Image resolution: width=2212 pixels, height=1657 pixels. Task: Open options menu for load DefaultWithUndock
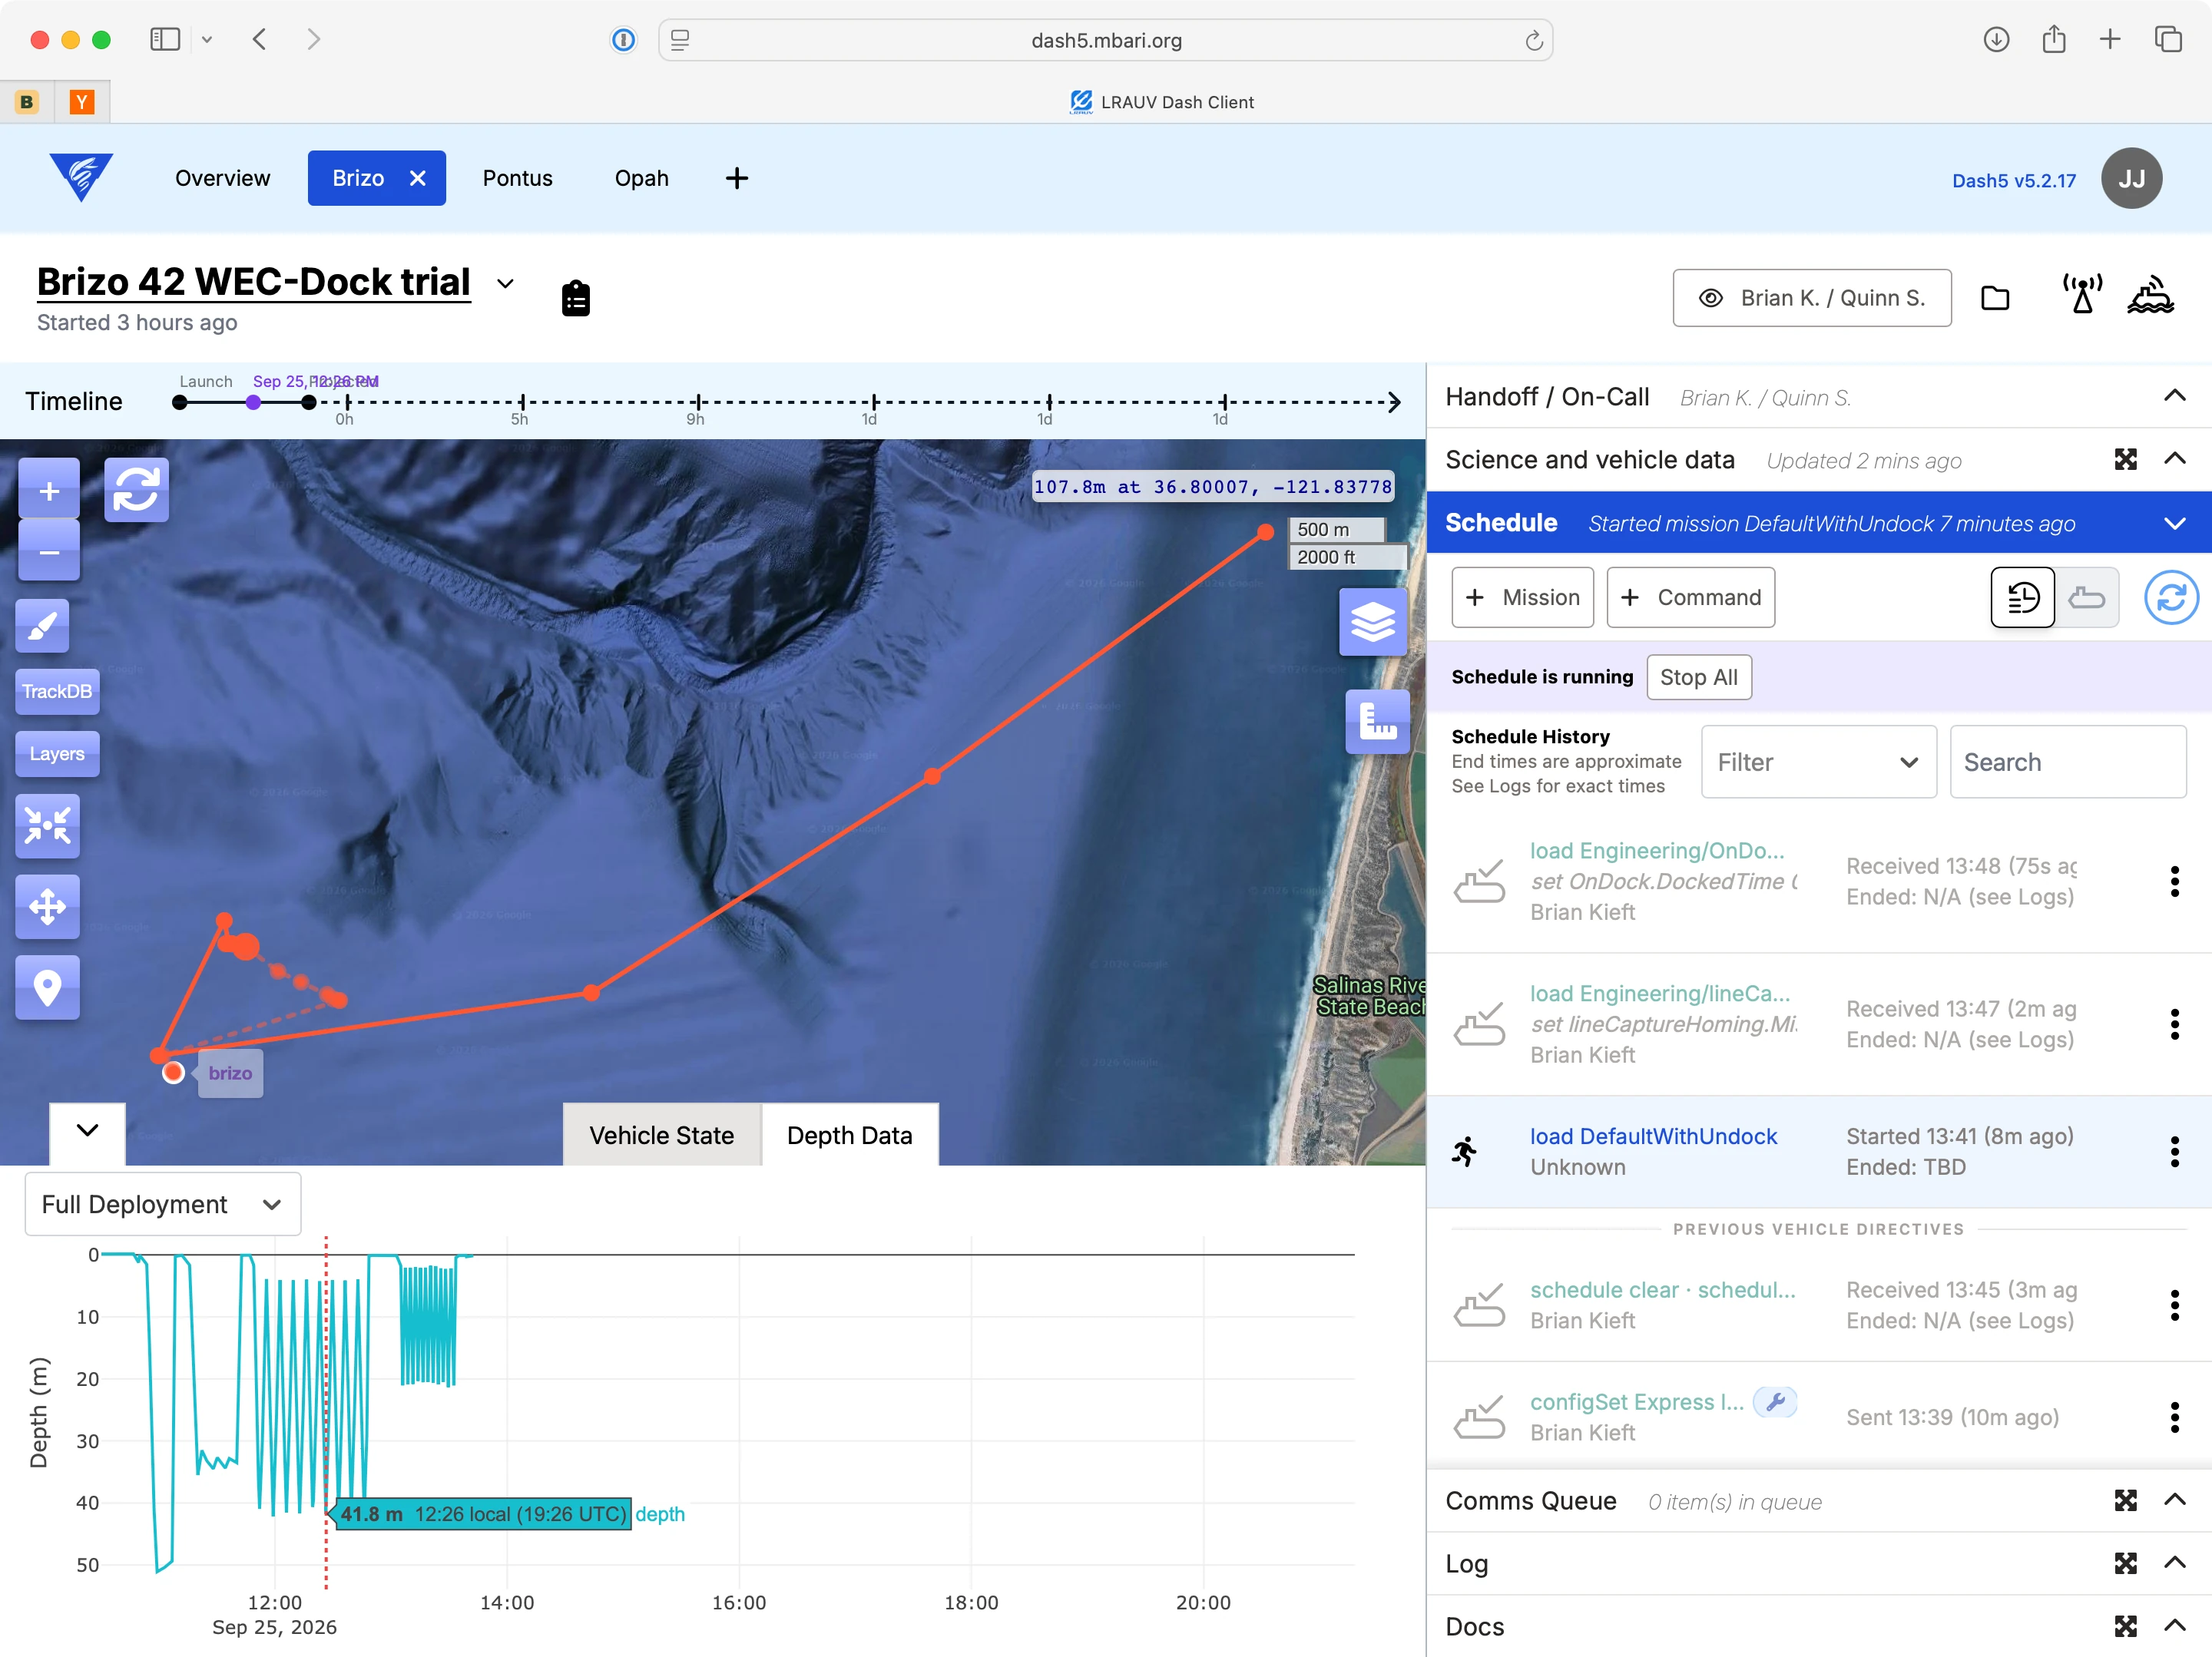tap(2175, 1151)
